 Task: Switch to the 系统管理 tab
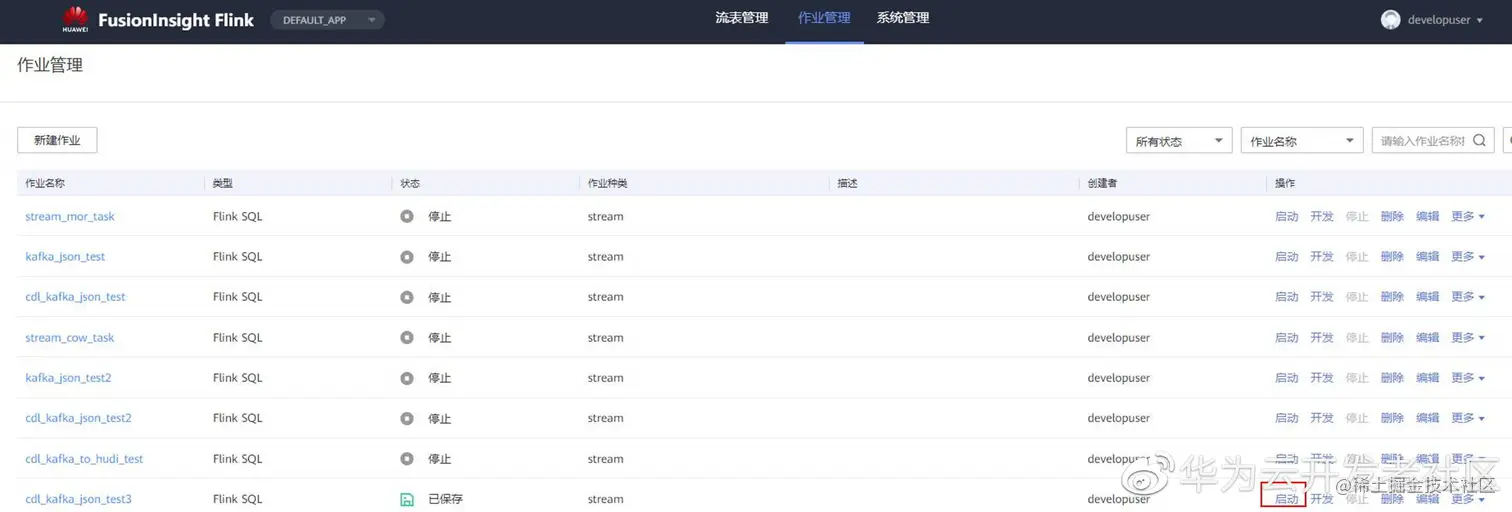coord(903,18)
